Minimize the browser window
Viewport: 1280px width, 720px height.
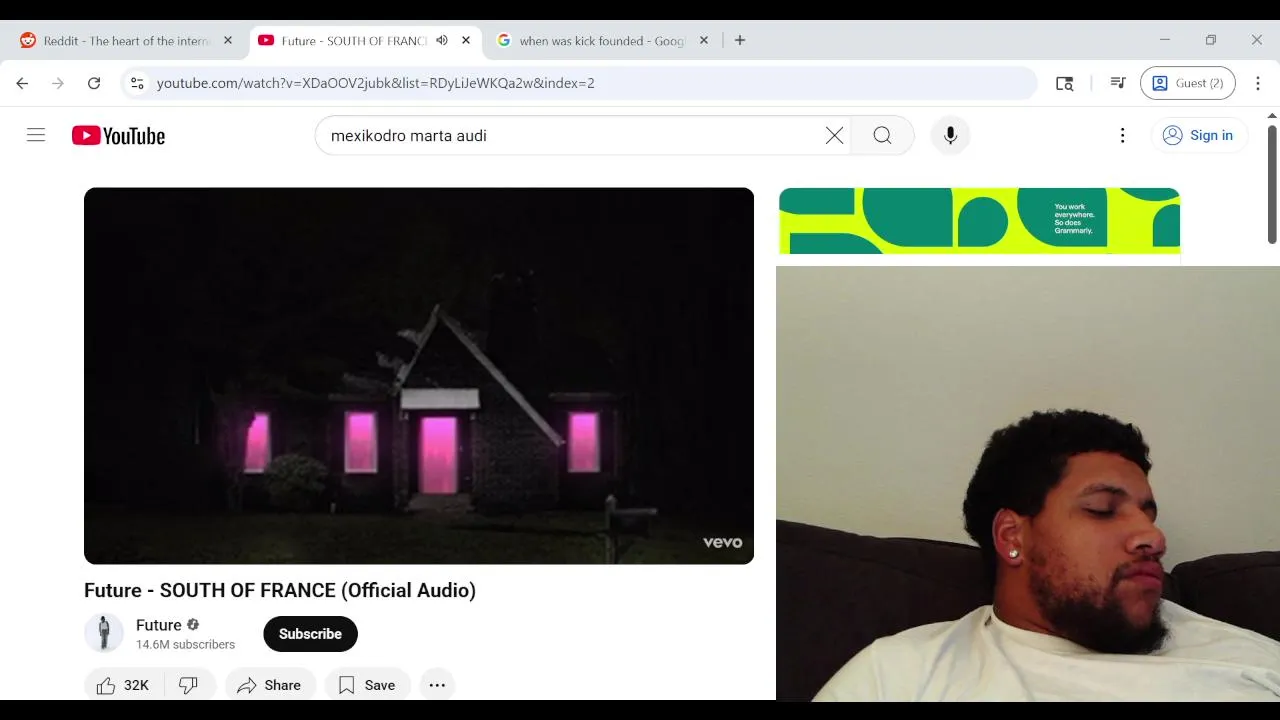coord(1165,40)
